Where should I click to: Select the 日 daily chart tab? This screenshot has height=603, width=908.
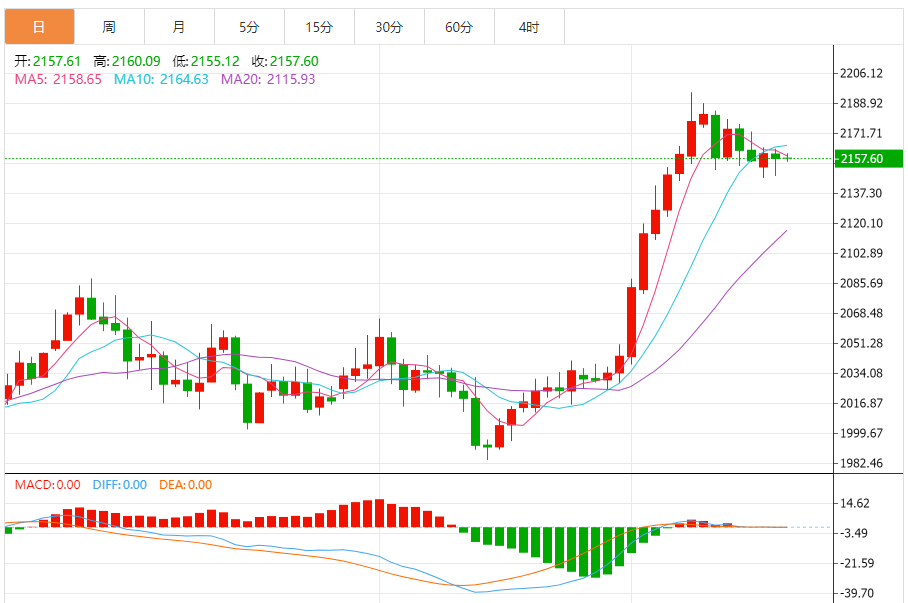pyautogui.click(x=39, y=27)
